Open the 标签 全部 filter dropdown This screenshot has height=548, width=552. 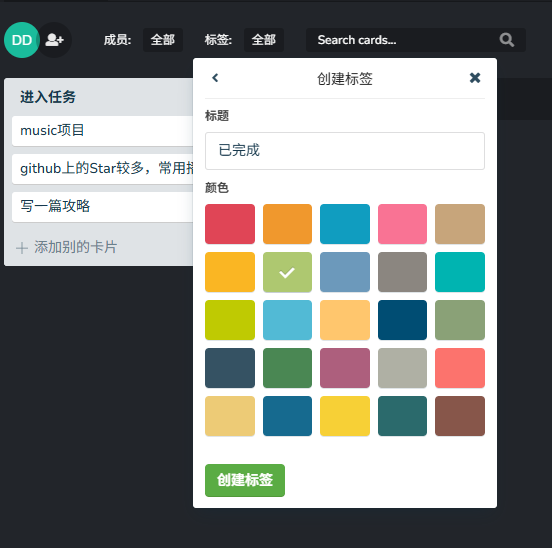pyautogui.click(x=264, y=40)
